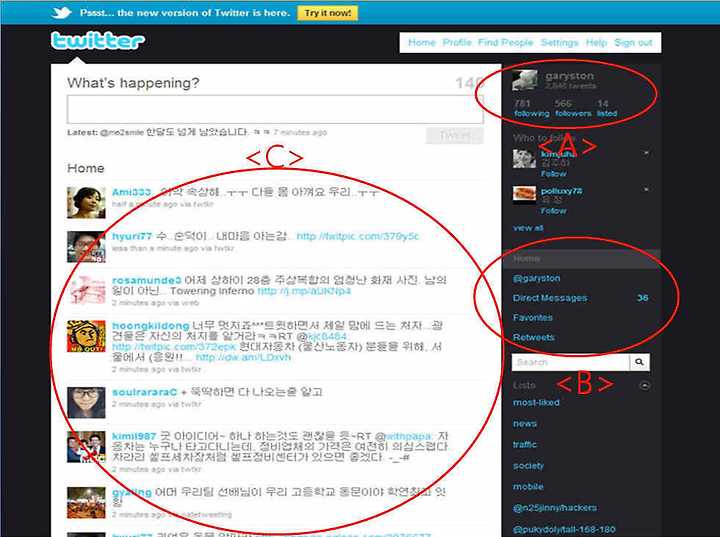Follow kimjuha

click(553, 174)
